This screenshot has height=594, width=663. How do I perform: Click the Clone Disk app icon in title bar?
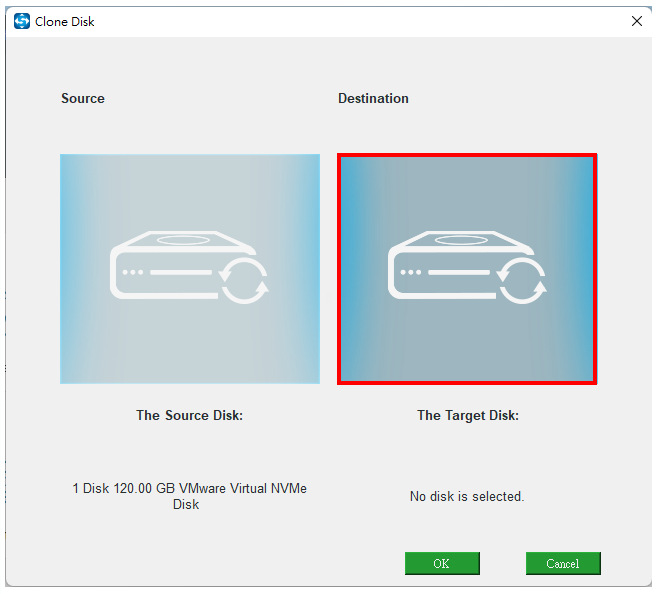click(x=22, y=21)
